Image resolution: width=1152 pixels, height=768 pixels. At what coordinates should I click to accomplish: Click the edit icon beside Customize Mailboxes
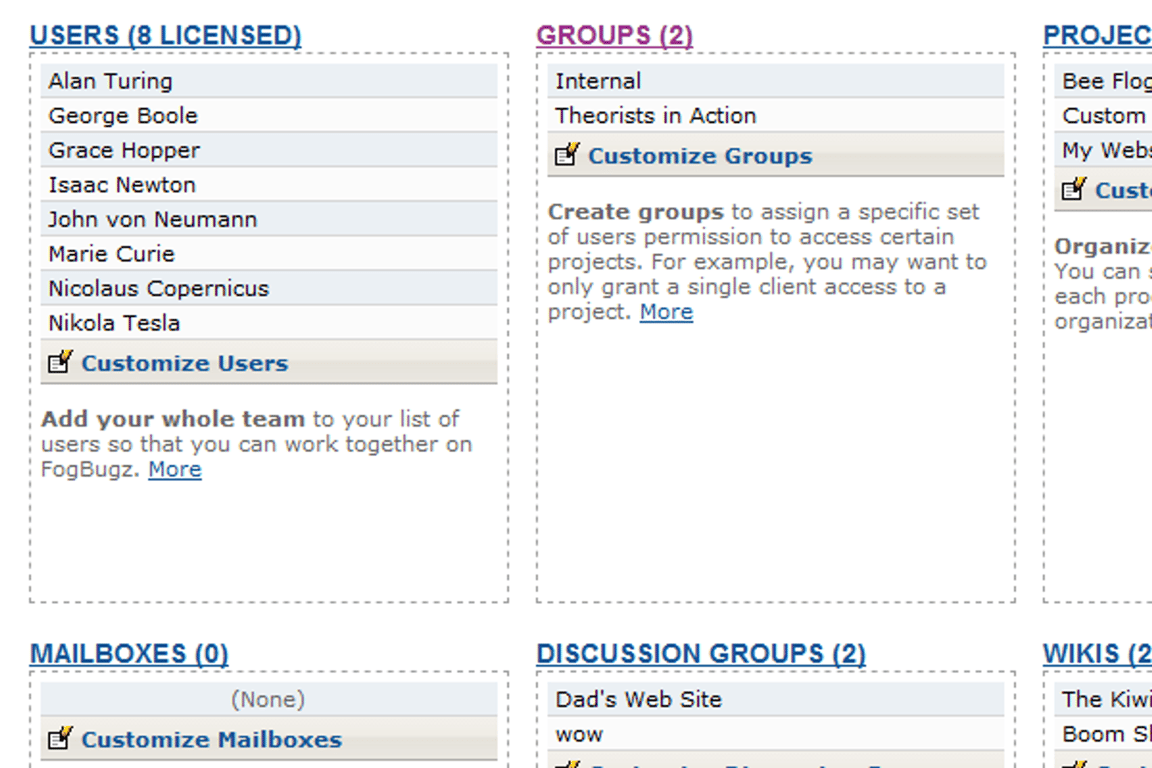[x=60, y=738]
